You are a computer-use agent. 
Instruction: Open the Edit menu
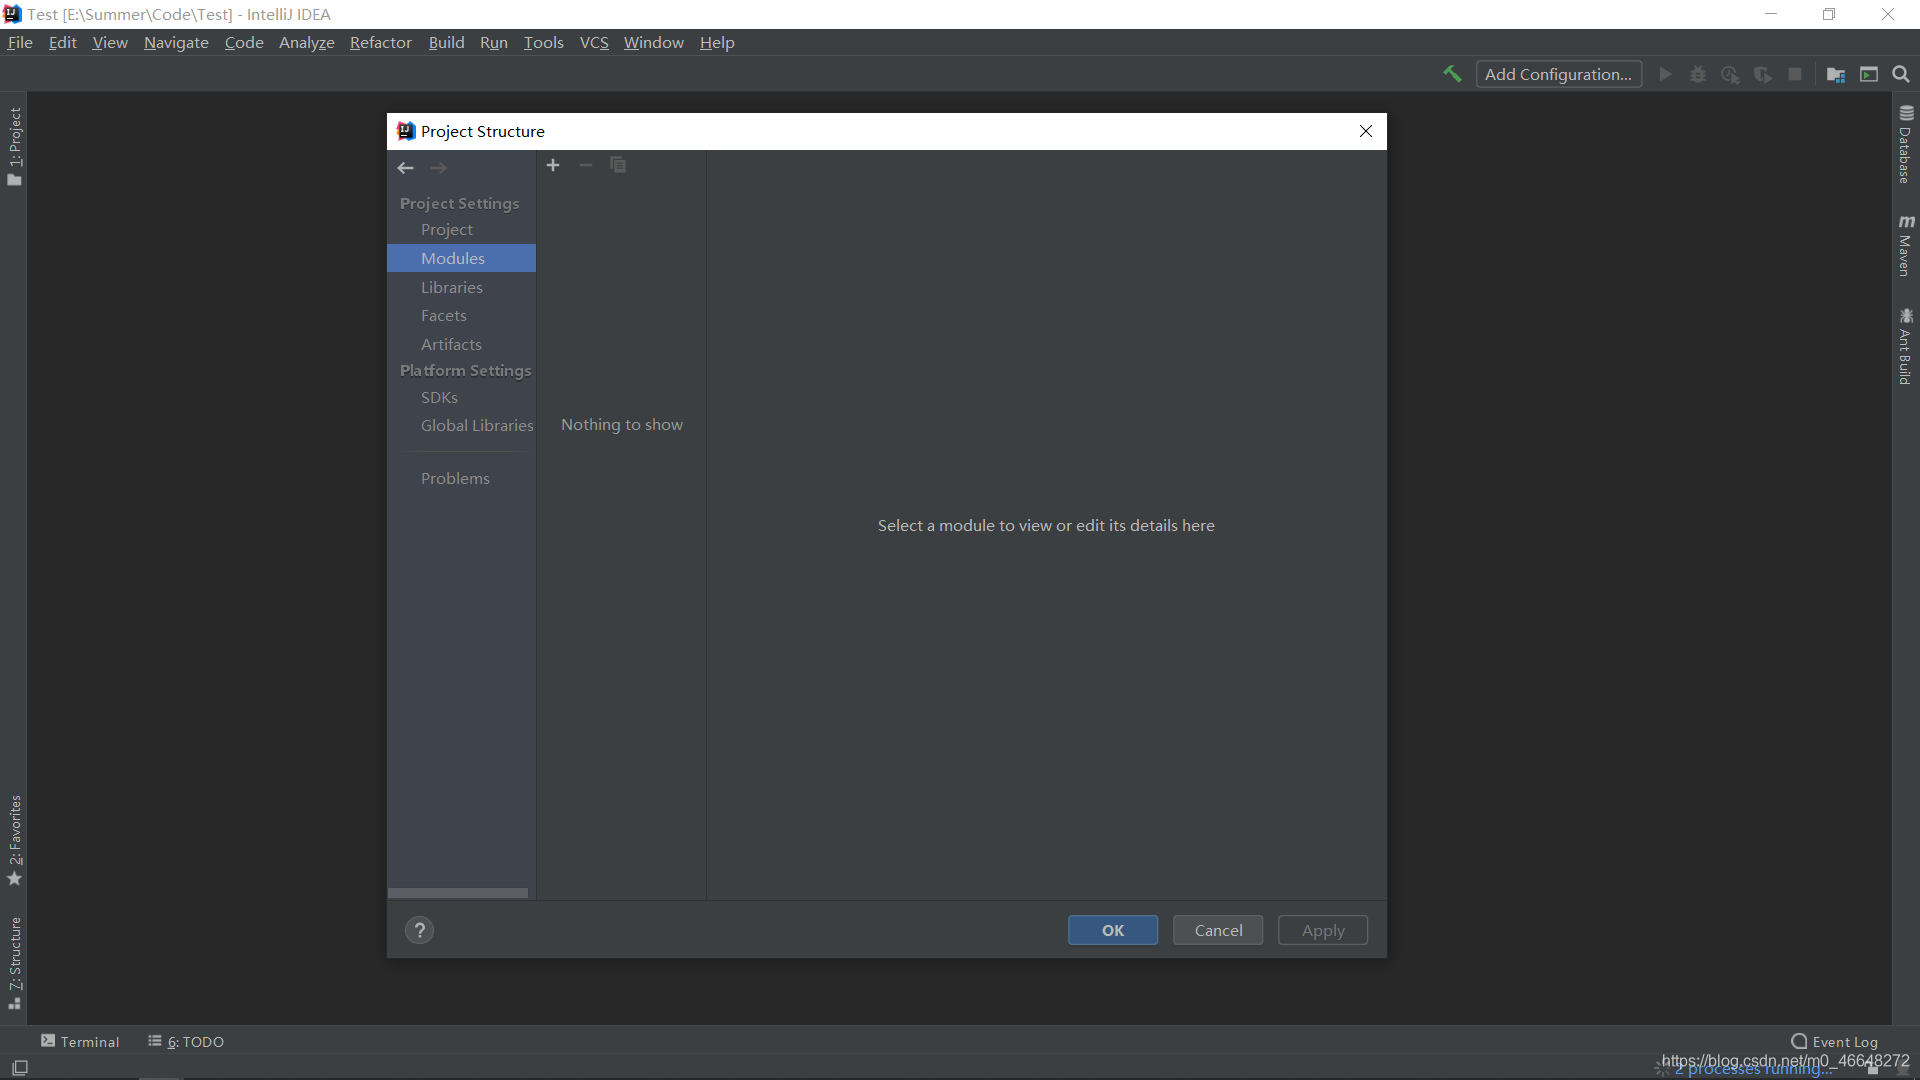(62, 42)
